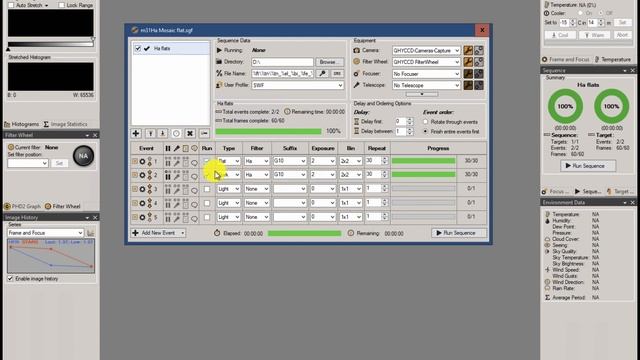This screenshot has height=360, width=640.
Task: Open event 3 options gear icon
Action: coord(142,189)
